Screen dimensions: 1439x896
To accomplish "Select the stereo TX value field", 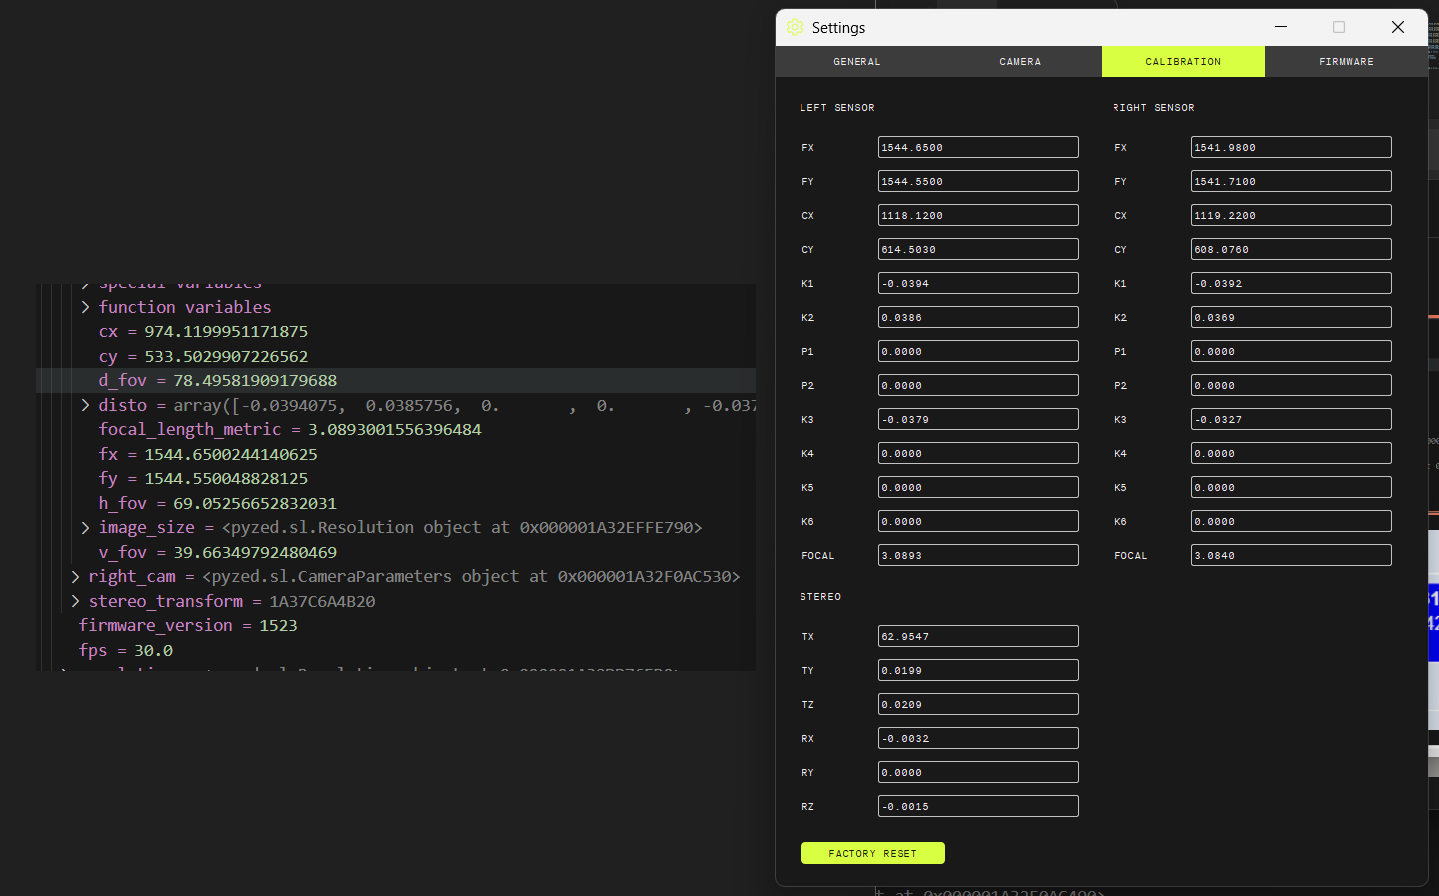I will pyautogui.click(x=977, y=637).
